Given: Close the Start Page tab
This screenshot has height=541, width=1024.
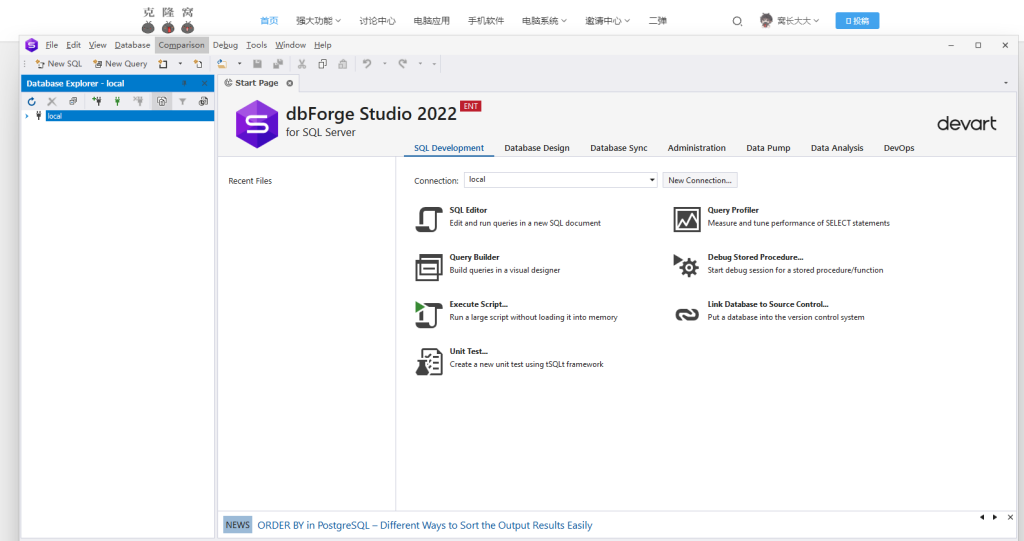Looking at the screenshot, I should (x=289, y=83).
